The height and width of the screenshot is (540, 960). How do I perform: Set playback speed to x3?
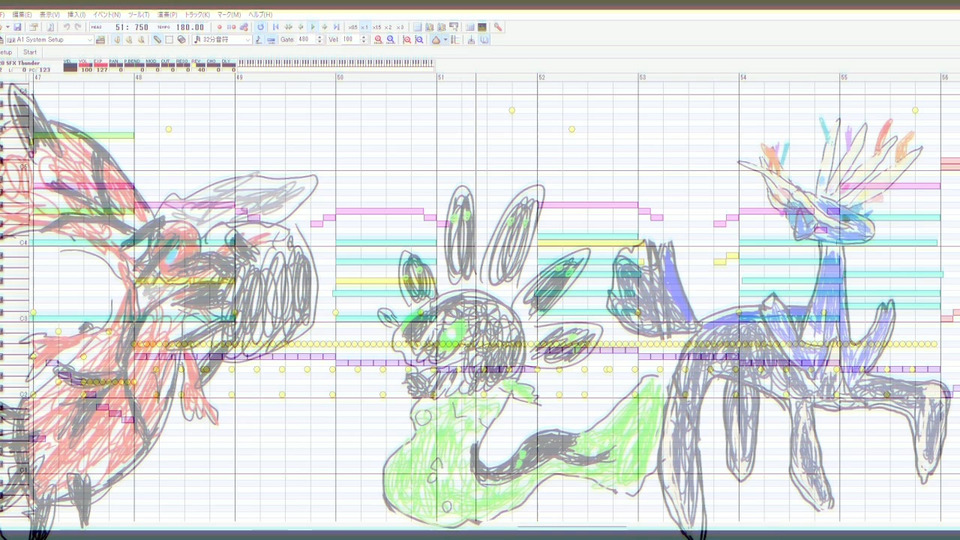[x=400, y=27]
